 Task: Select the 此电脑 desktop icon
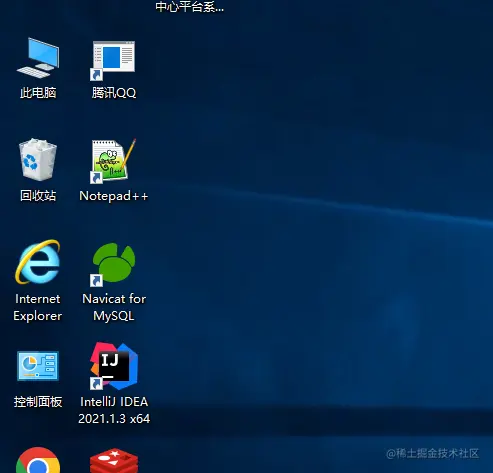38,58
